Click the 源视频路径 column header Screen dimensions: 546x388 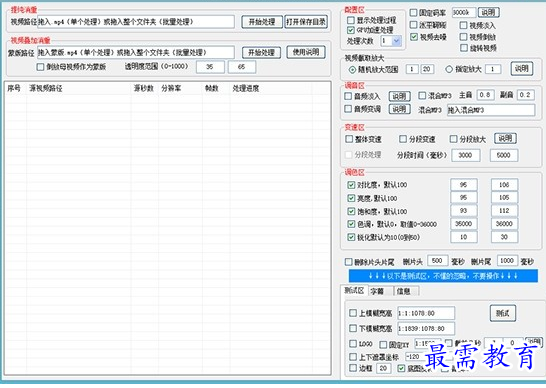[x=46, y=88]
